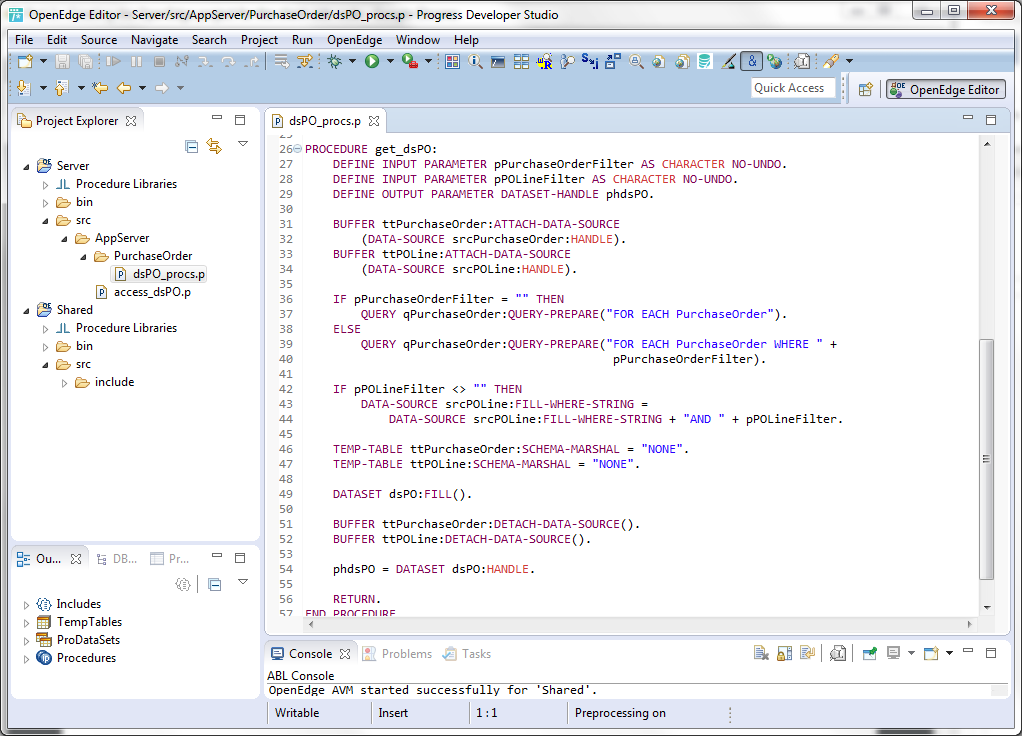Click the S-to-i toolbar icon
Image resolution: width=1022 pixels, height=736 pixels.
[589, 61]
